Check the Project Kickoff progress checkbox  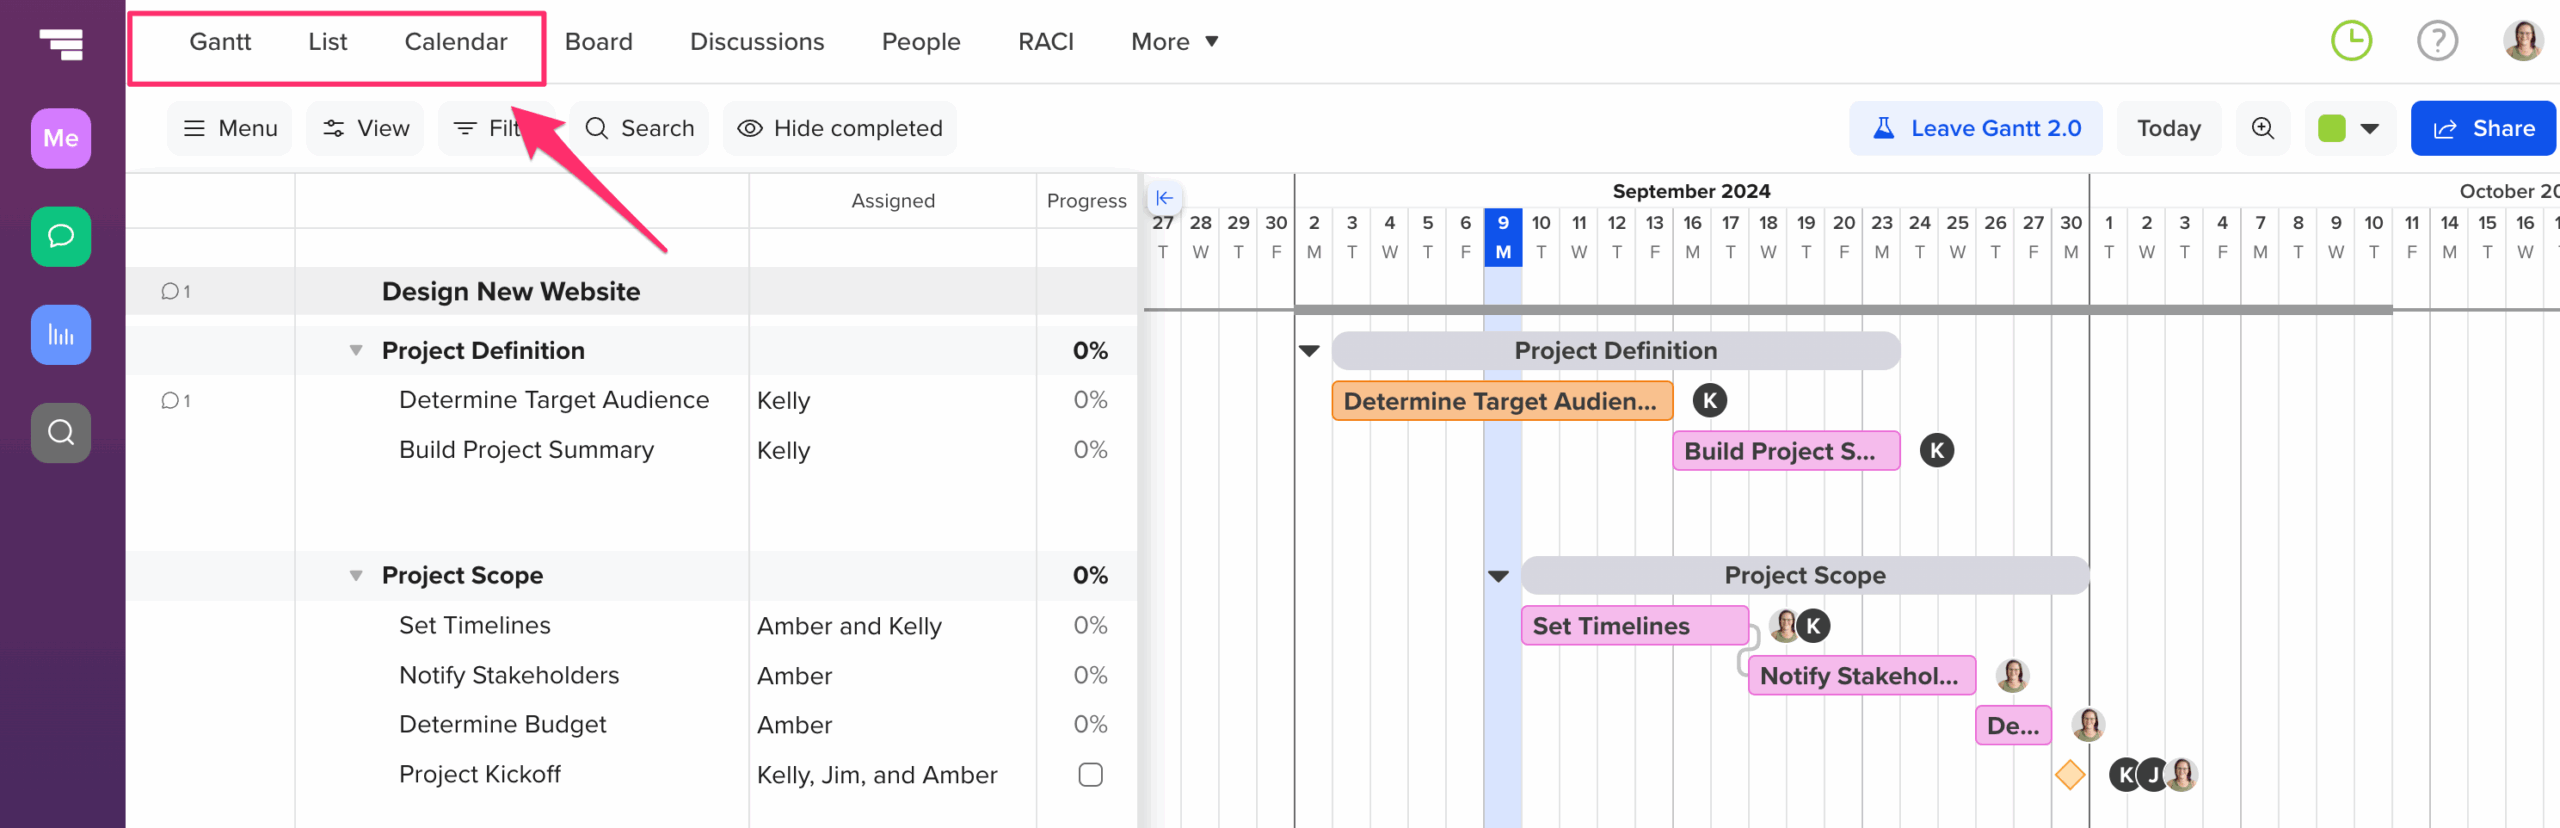pos(1091,773)
